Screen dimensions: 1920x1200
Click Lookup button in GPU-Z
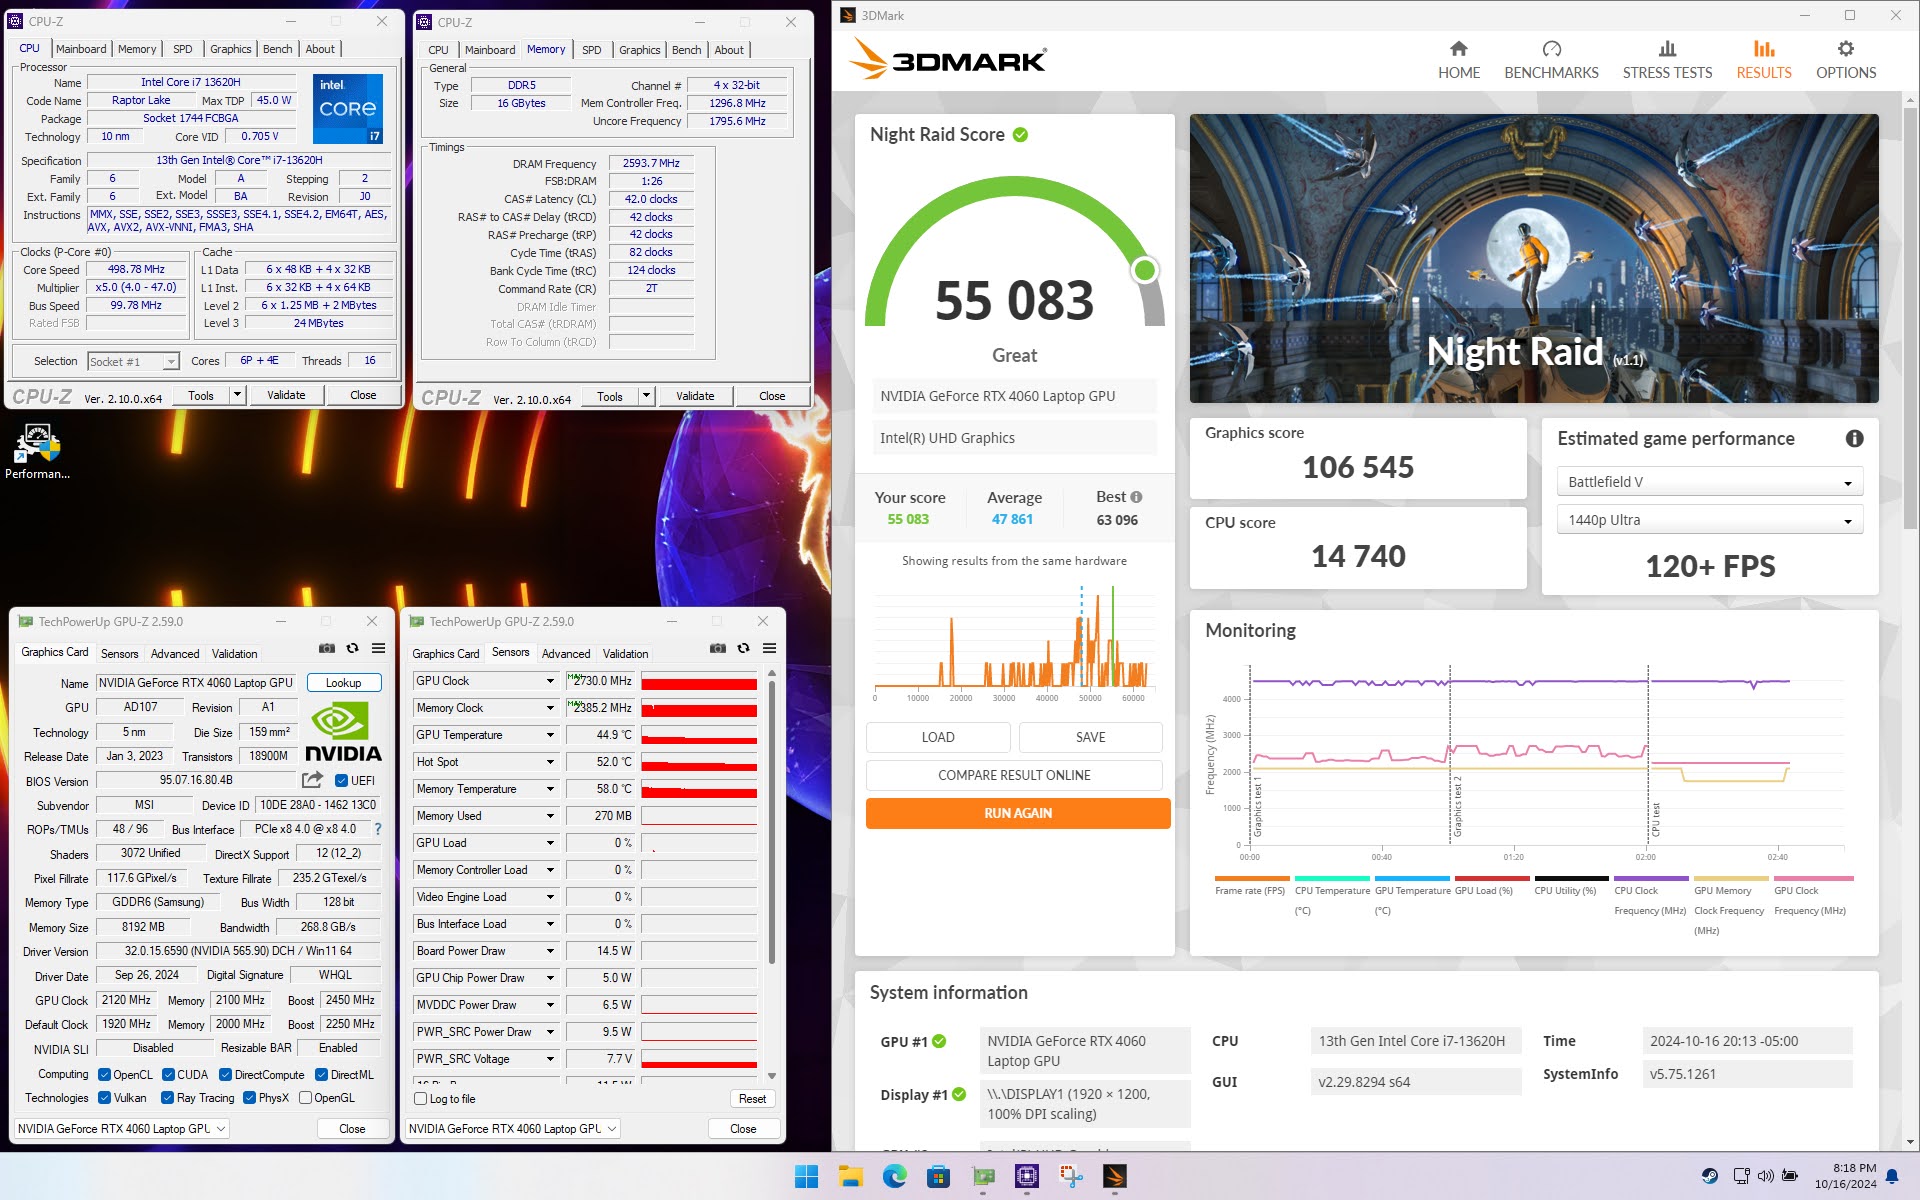pyautogui.click(x=343, y=683)
